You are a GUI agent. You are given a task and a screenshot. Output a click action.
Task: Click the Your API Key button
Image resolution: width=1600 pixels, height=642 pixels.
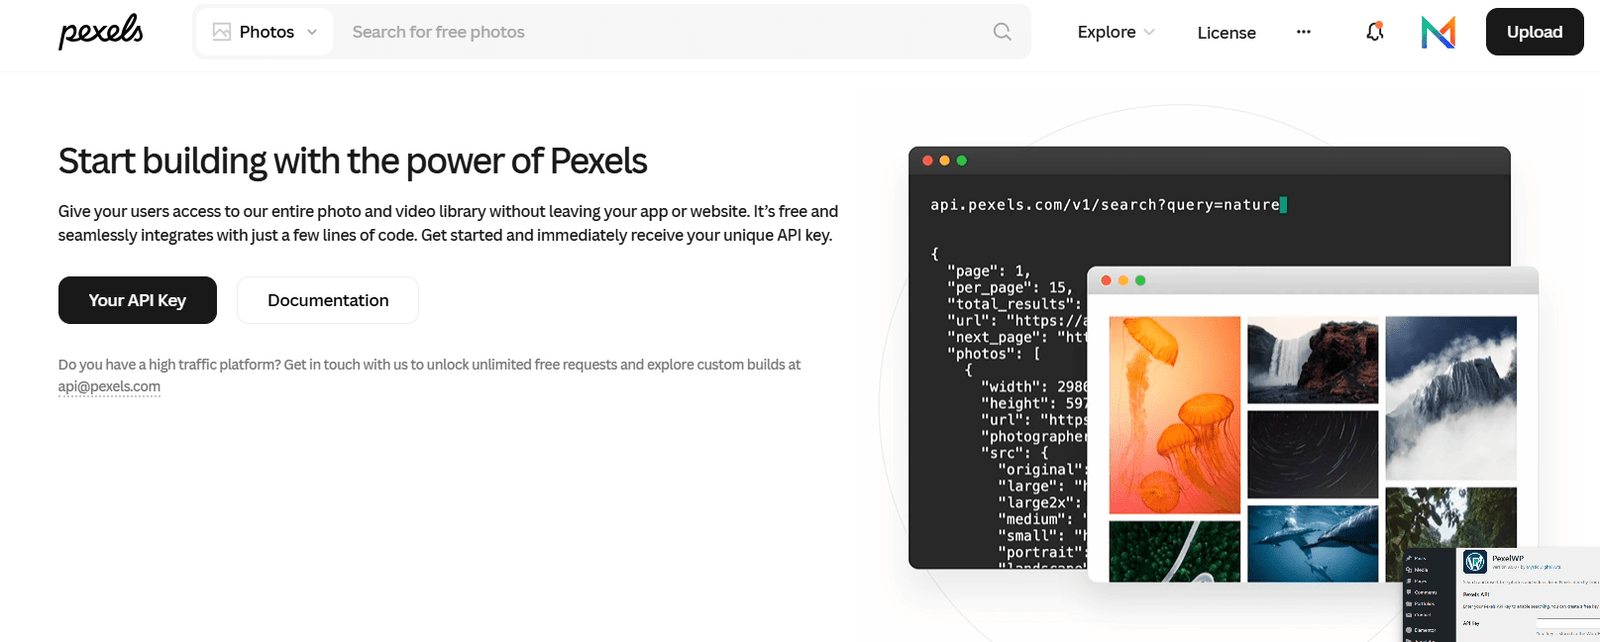click(x=137, y=300)
